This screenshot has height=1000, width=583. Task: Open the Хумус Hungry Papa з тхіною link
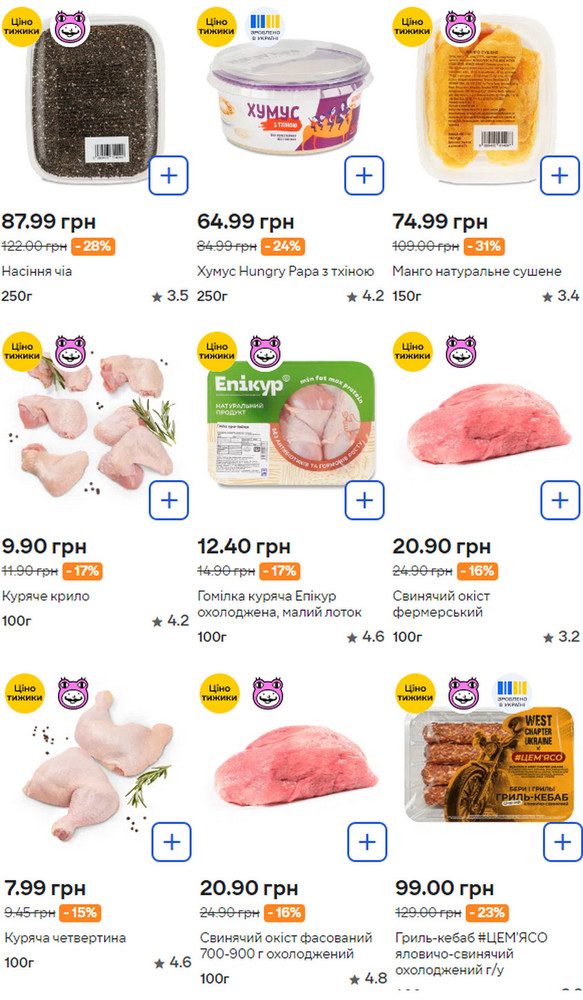point(286,271)
